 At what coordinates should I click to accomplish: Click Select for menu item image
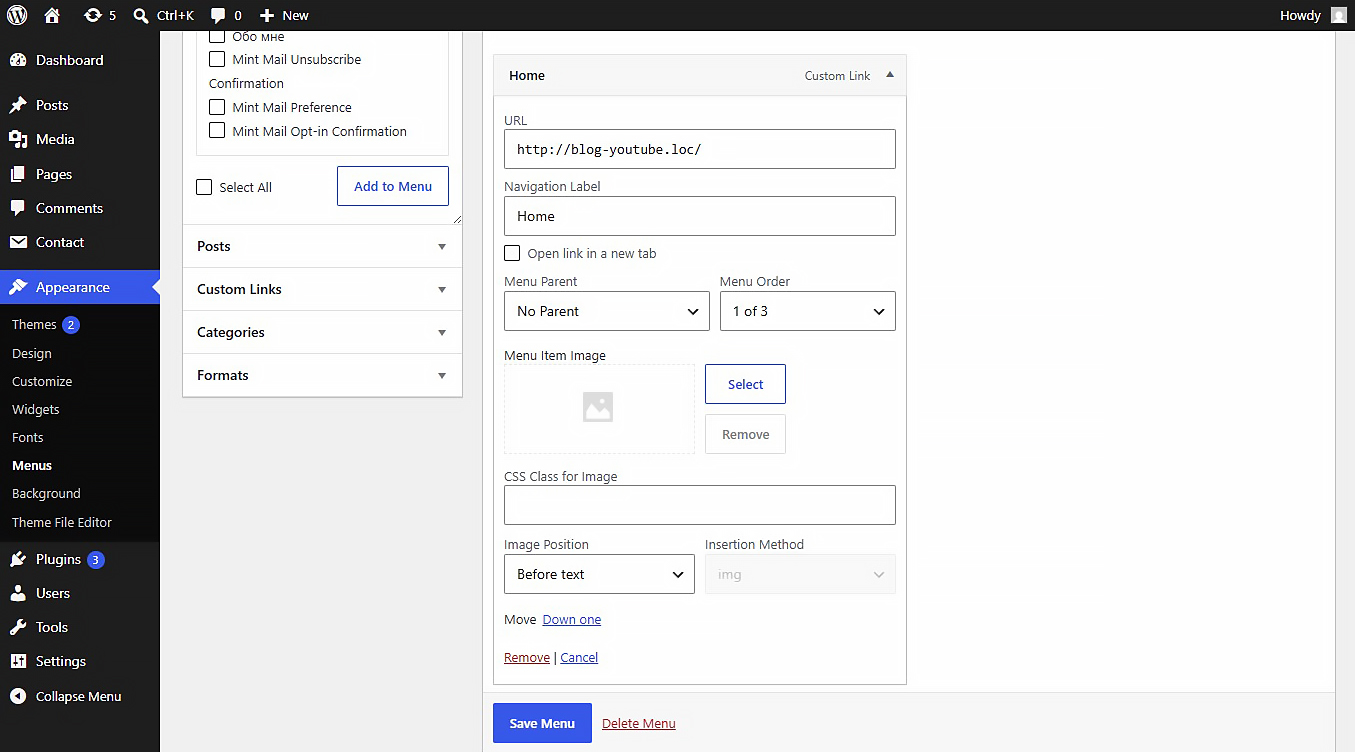point(745,384)
